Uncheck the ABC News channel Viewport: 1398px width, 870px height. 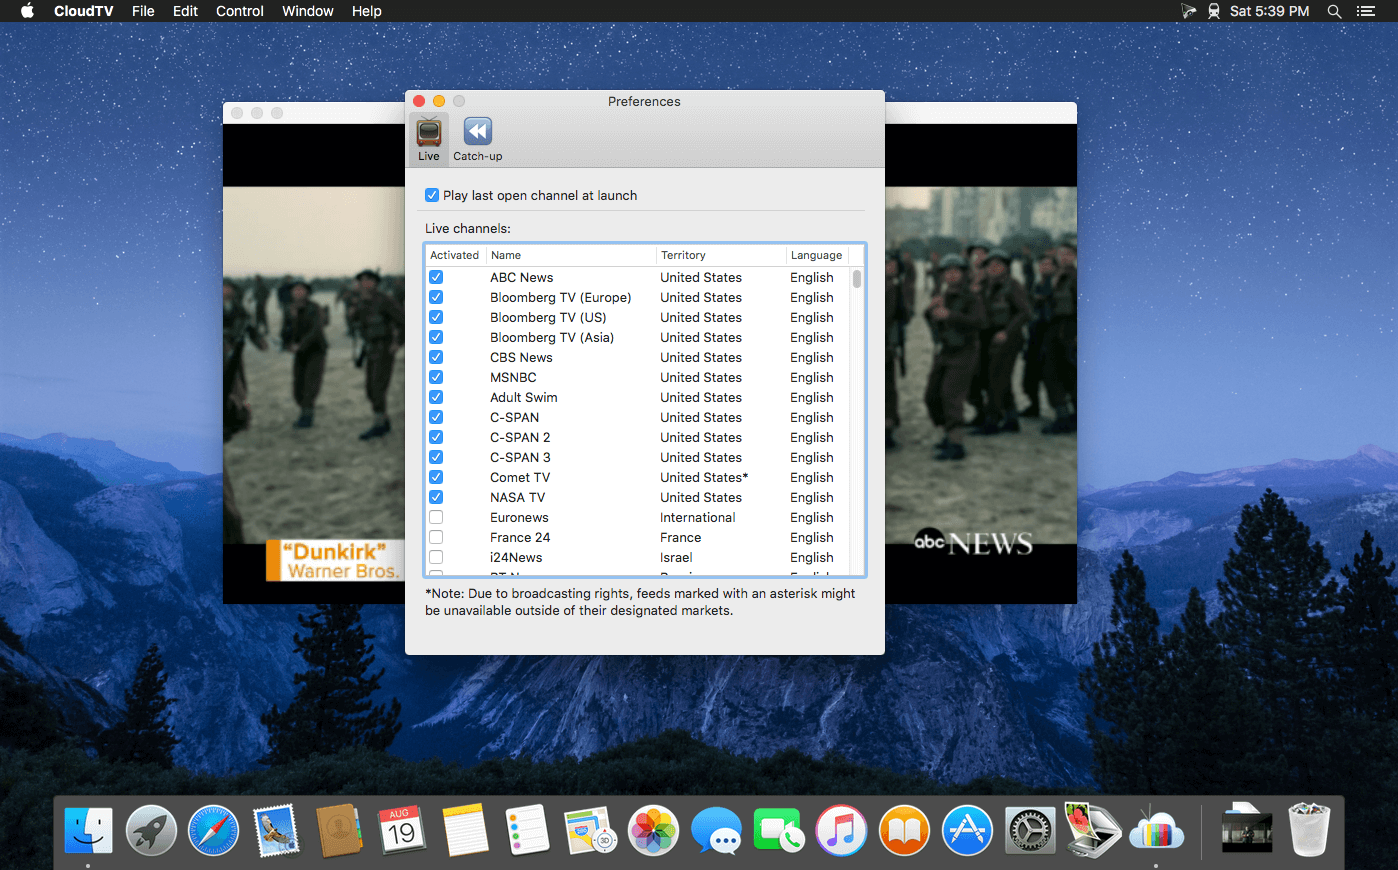coord(436,277)
